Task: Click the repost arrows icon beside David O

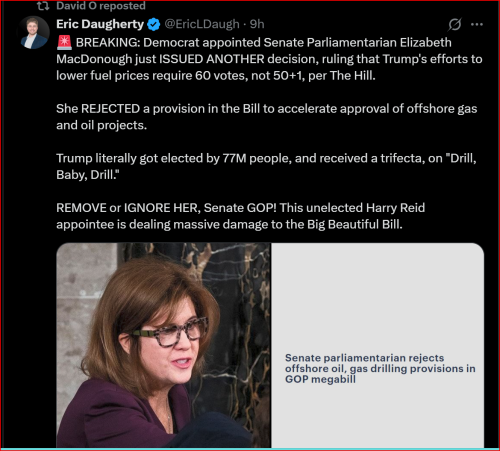Action: click(x=43, y=6)
